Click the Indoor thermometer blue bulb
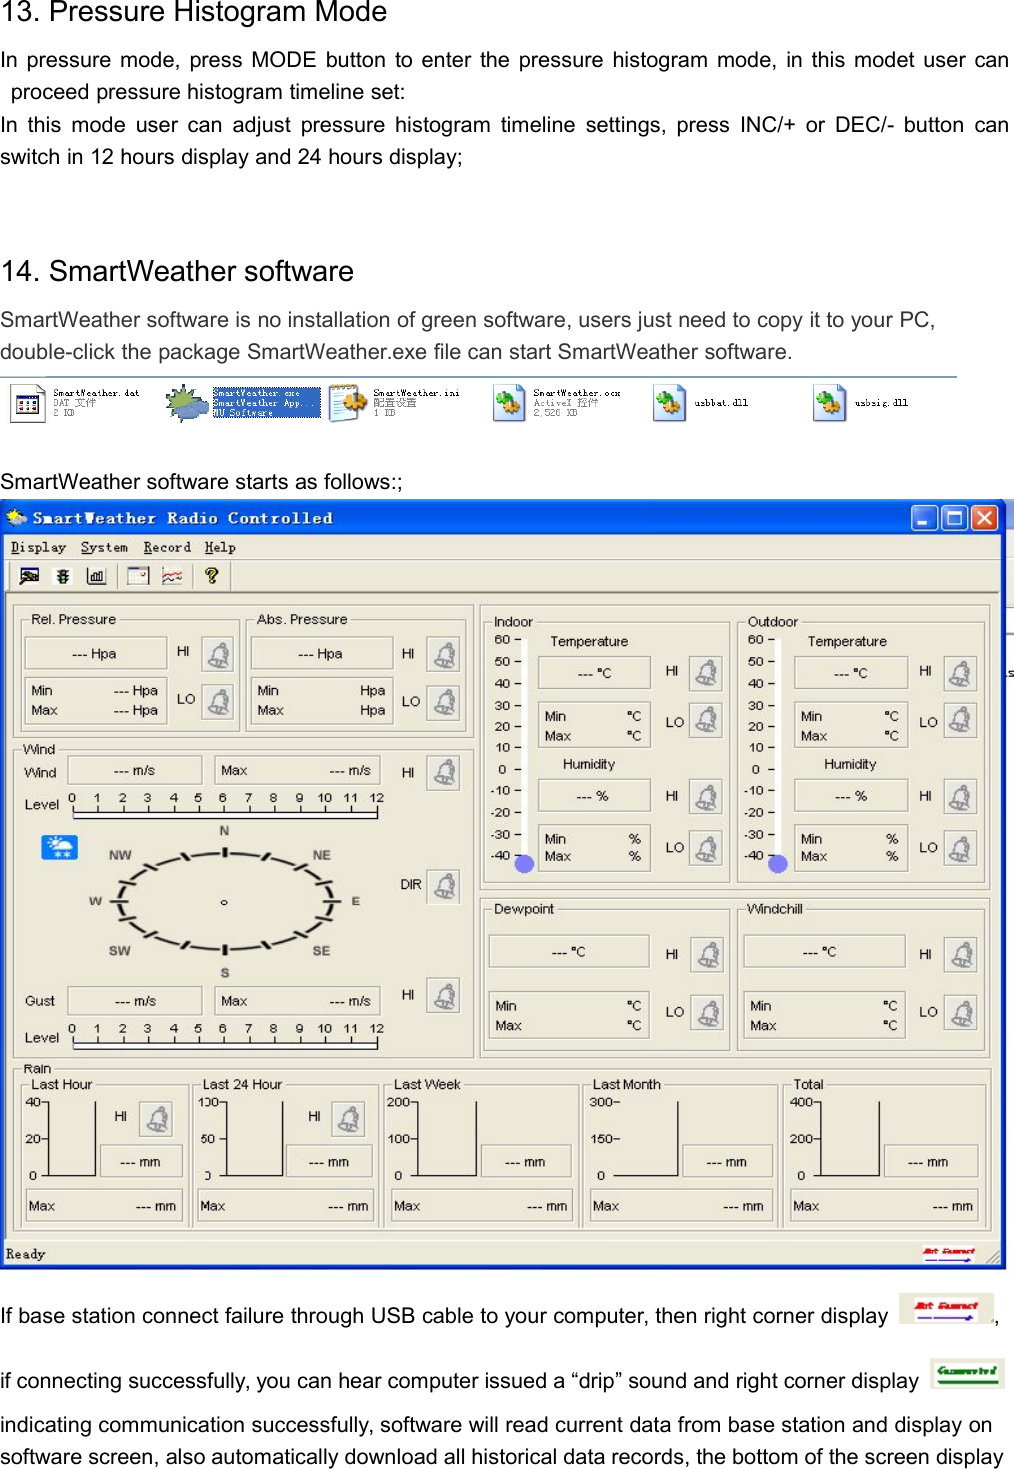This screenshot has width=1014, height=1469. pyautogui.click(x=524, y=864)
